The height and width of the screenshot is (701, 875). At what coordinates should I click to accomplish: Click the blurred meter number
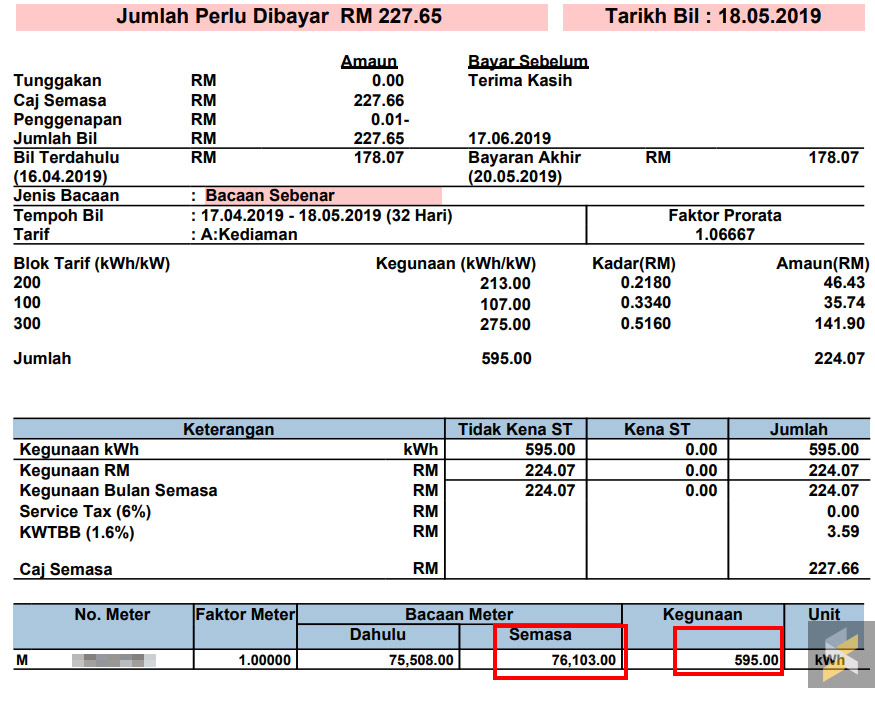click(119, 660)
